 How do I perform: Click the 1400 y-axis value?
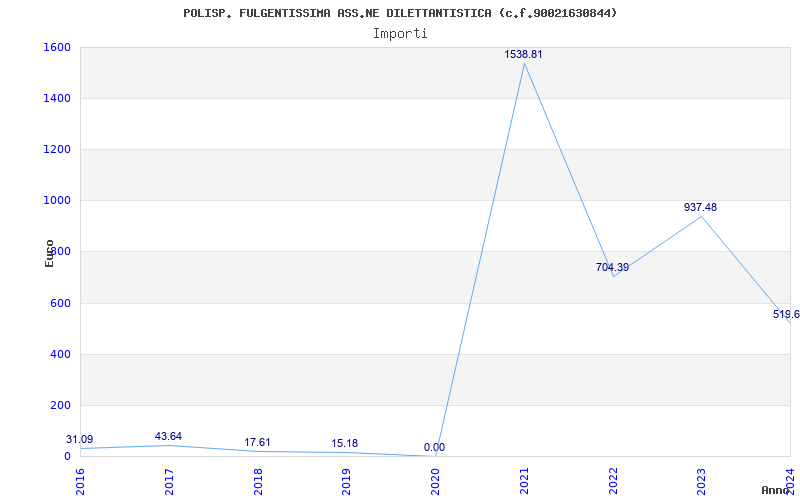tap(57, 98)
